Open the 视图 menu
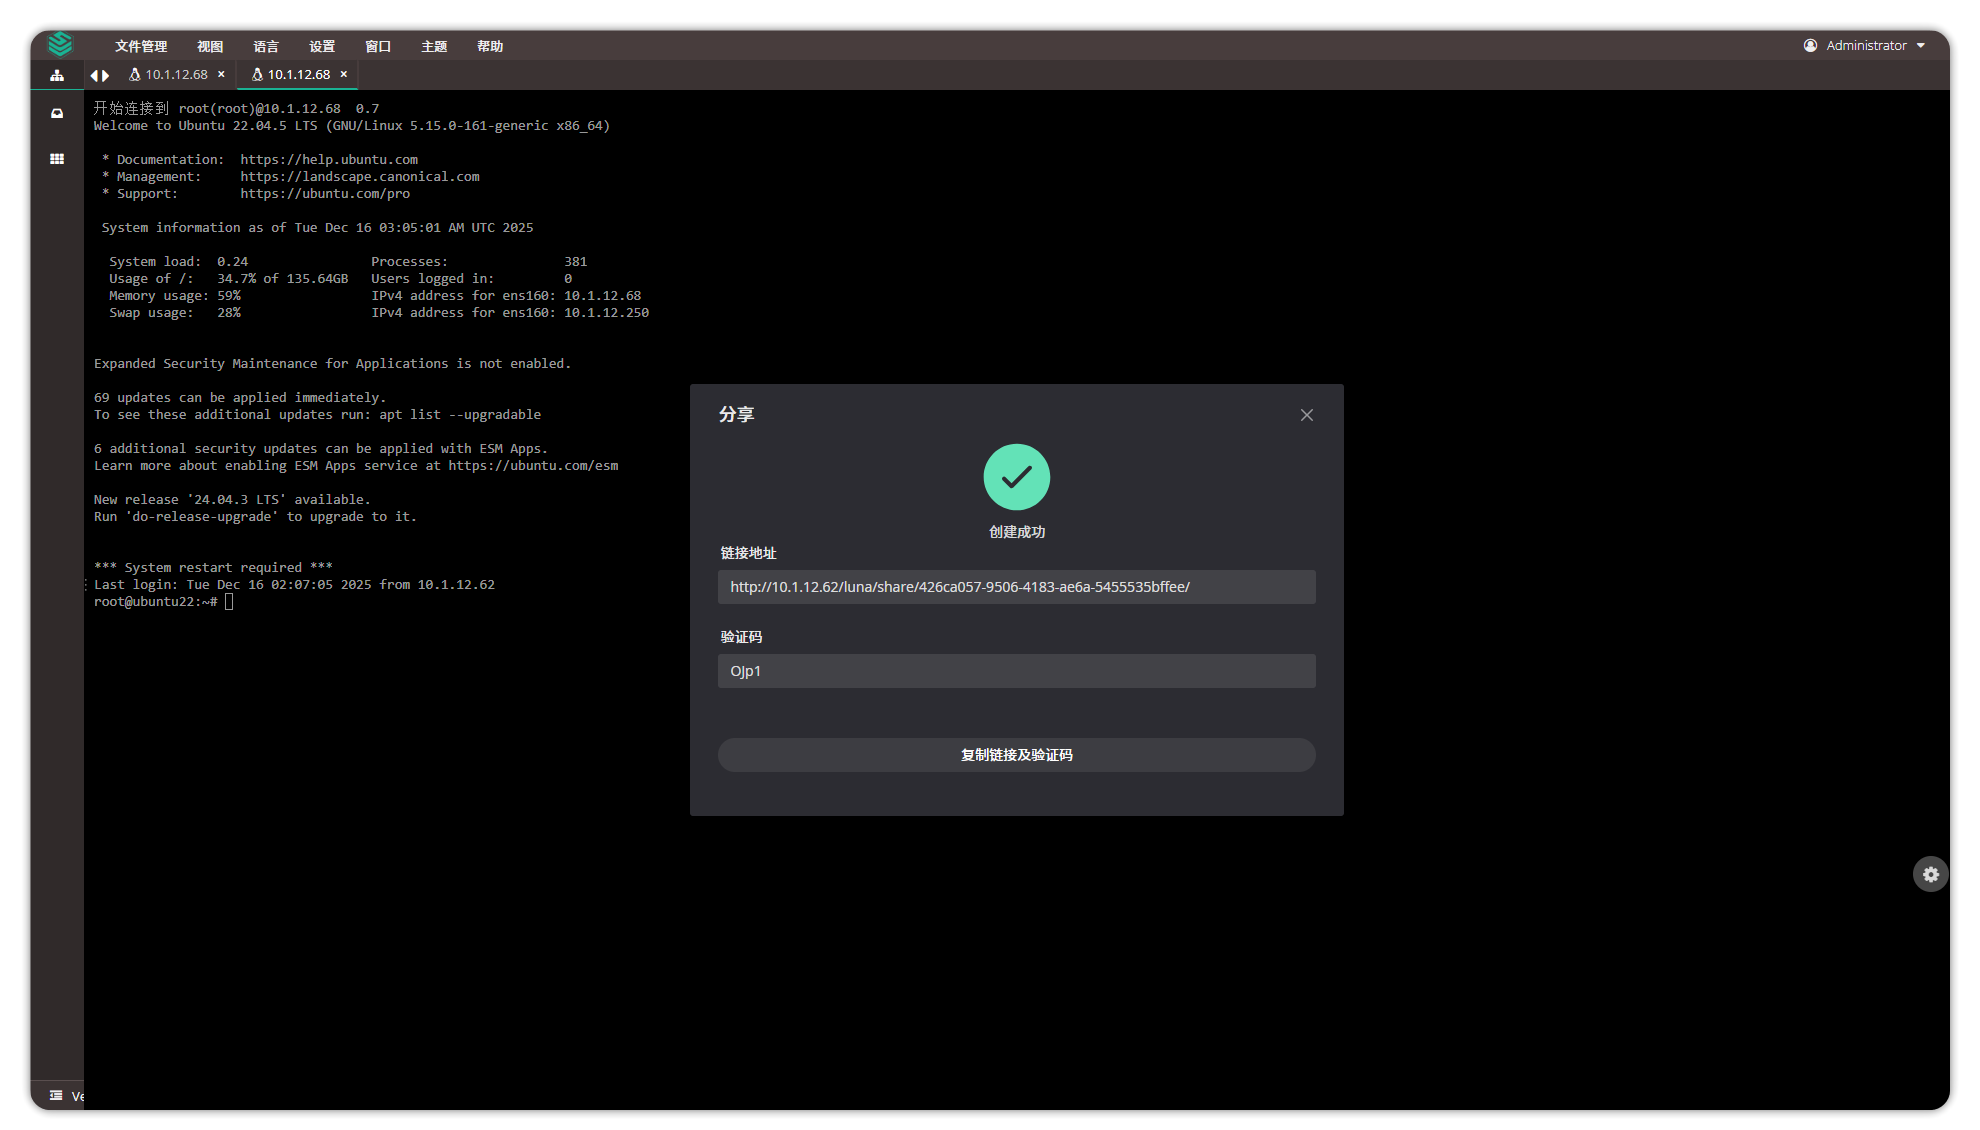This screenshot has width=1980, height=1130. (x=210, y=46)
